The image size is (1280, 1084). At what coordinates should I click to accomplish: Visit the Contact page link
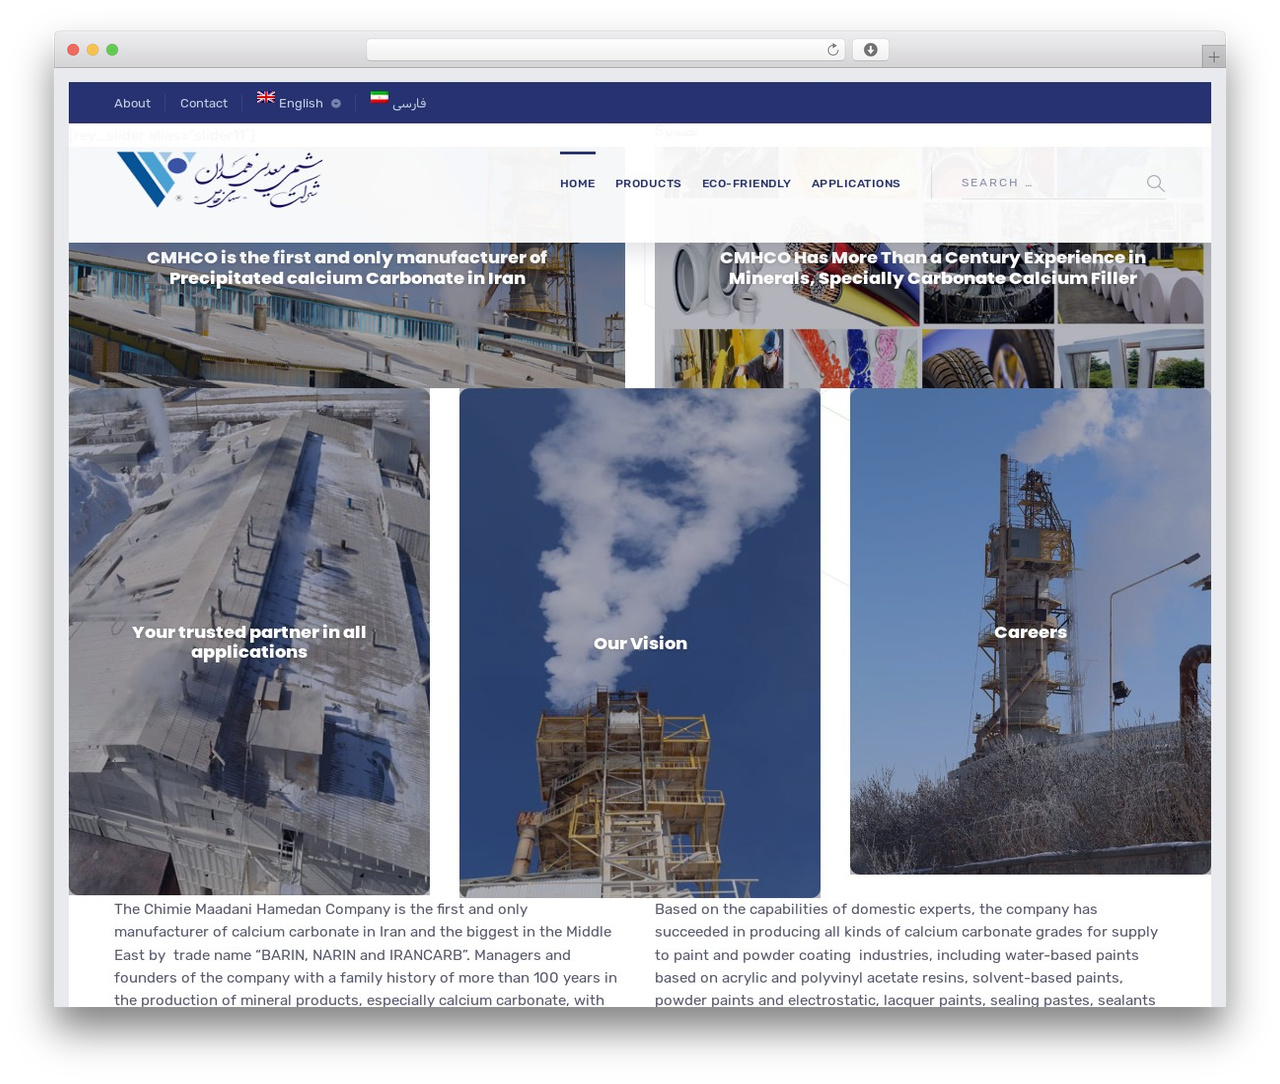(x=204, y=103)
